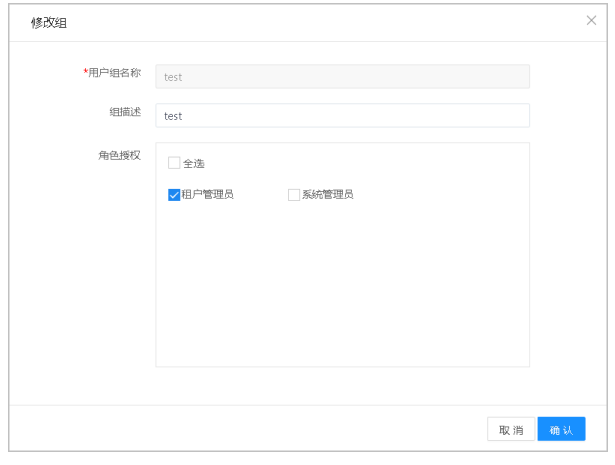The image size is (615, 465).
Task: Check the 全选 checkbox
Action: coord(174,163)
